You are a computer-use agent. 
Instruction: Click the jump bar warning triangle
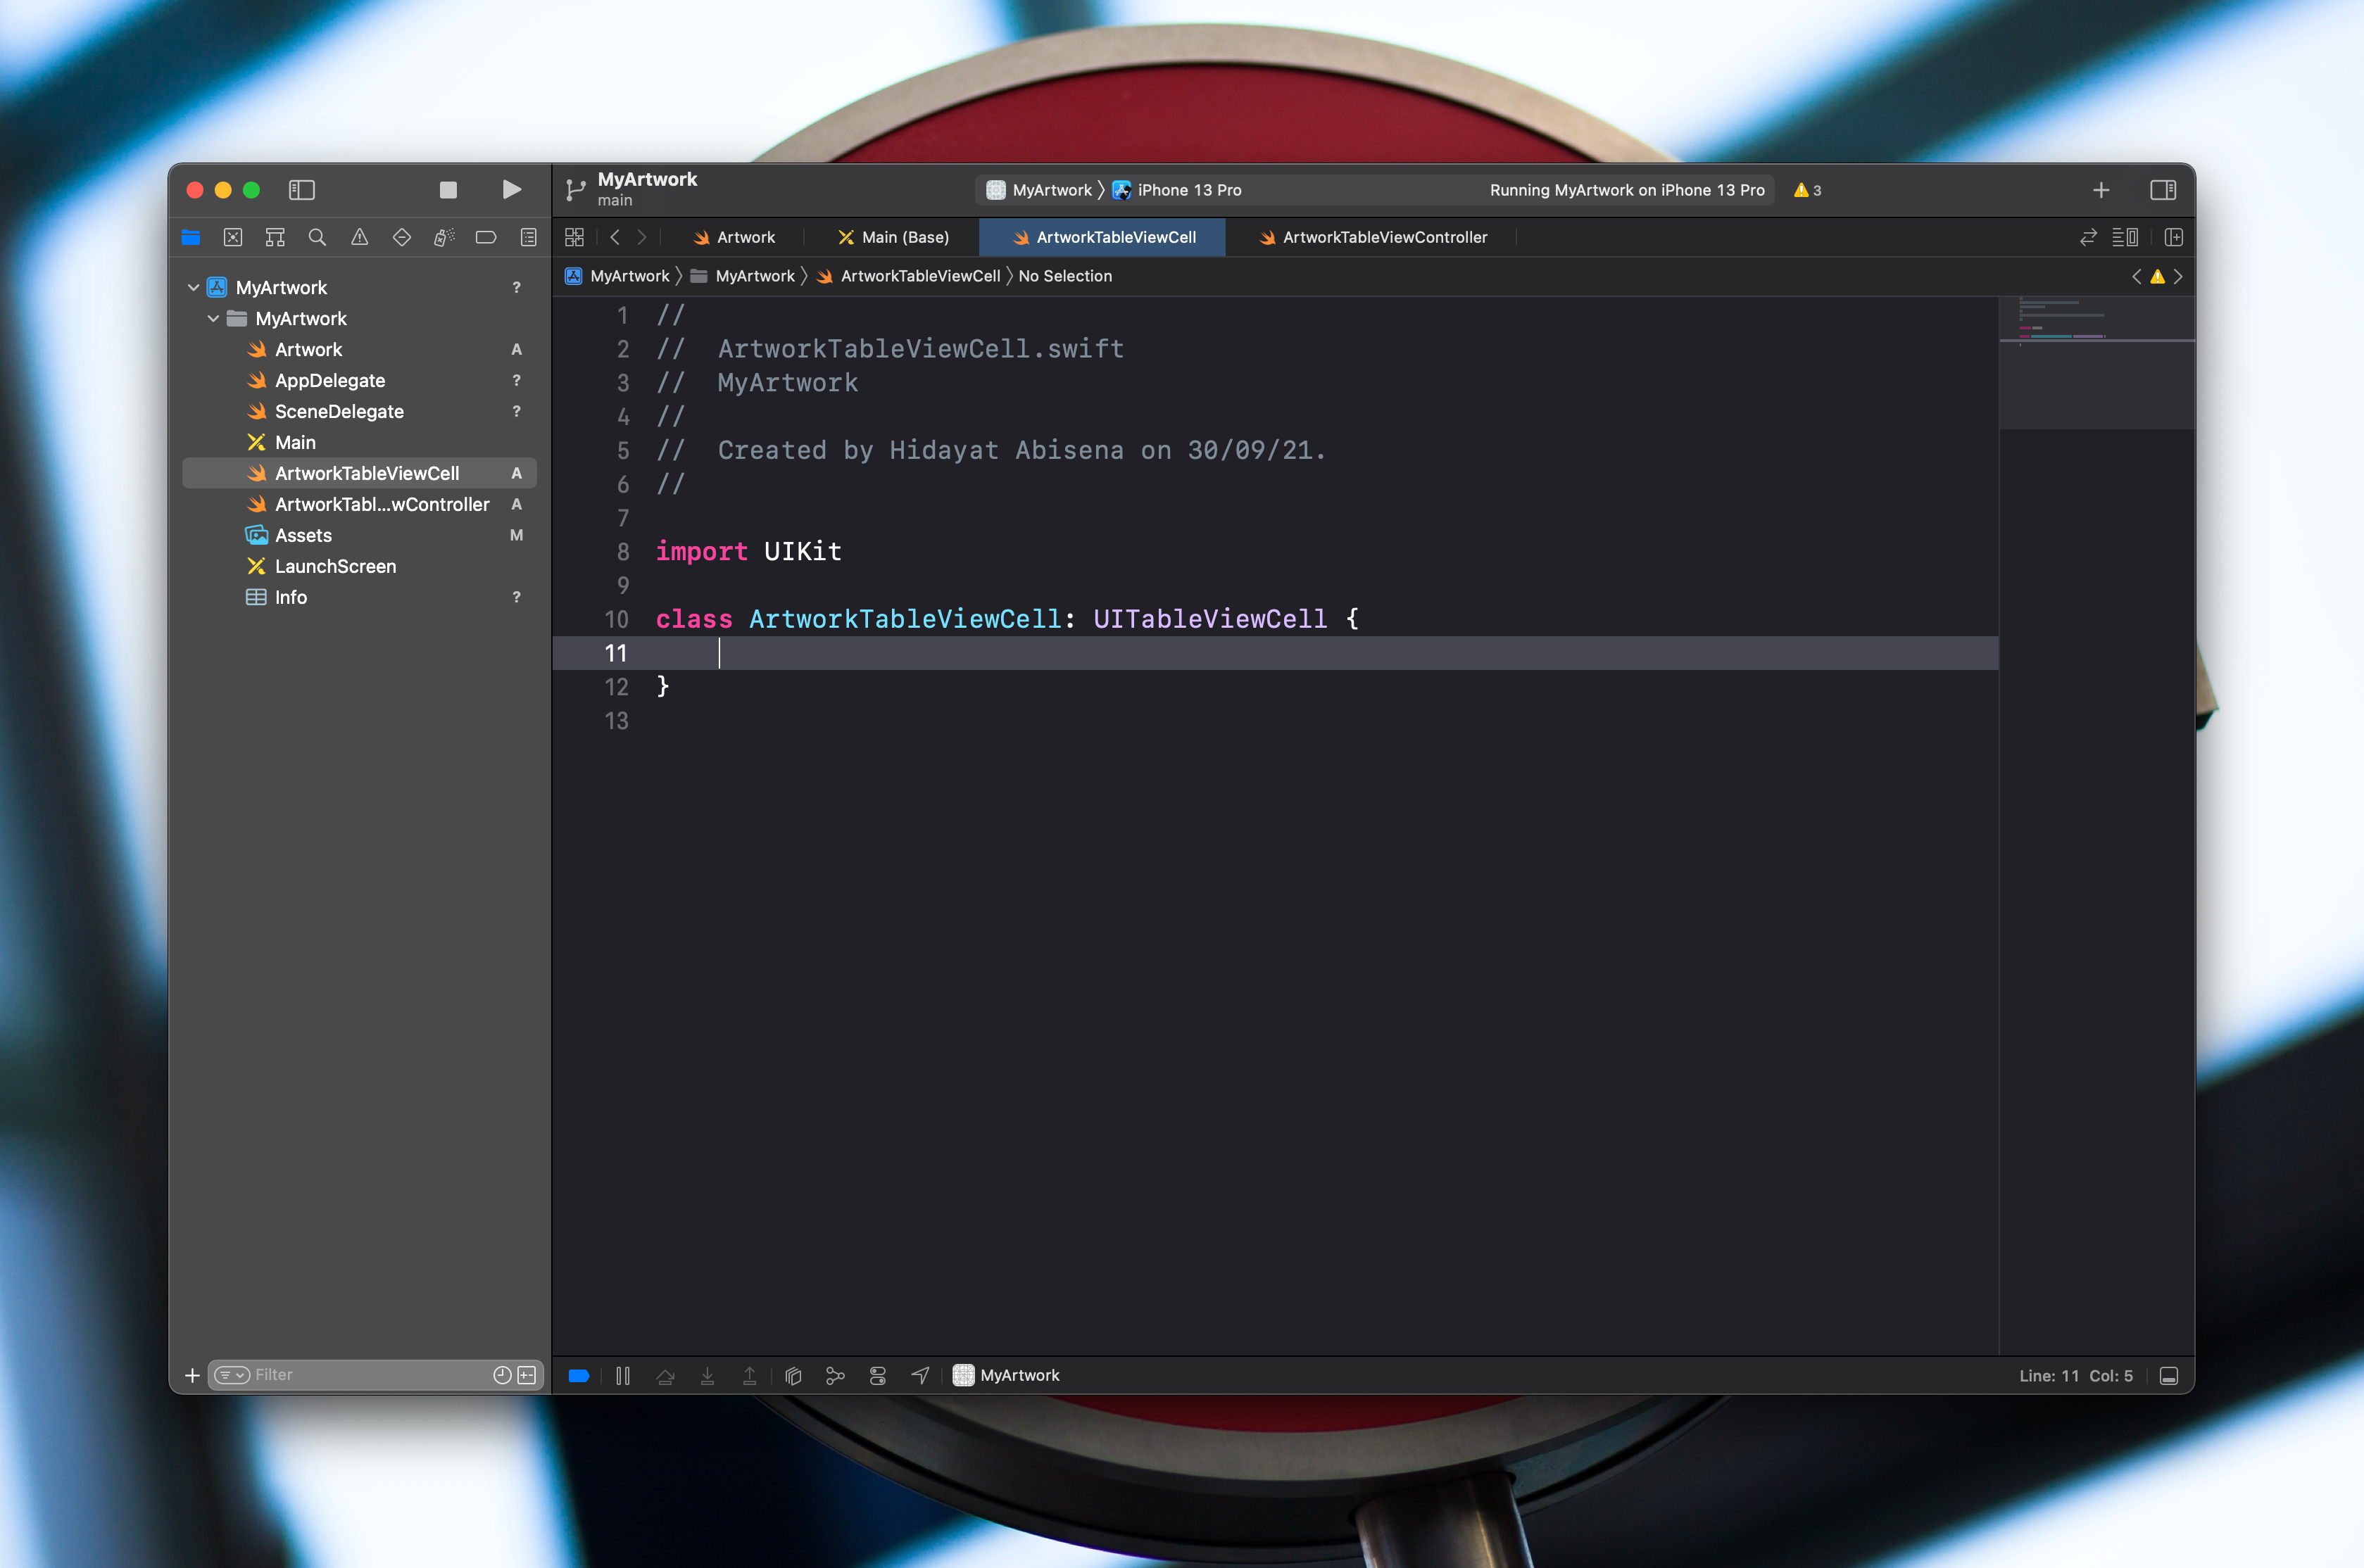(x=2157, y=276)
